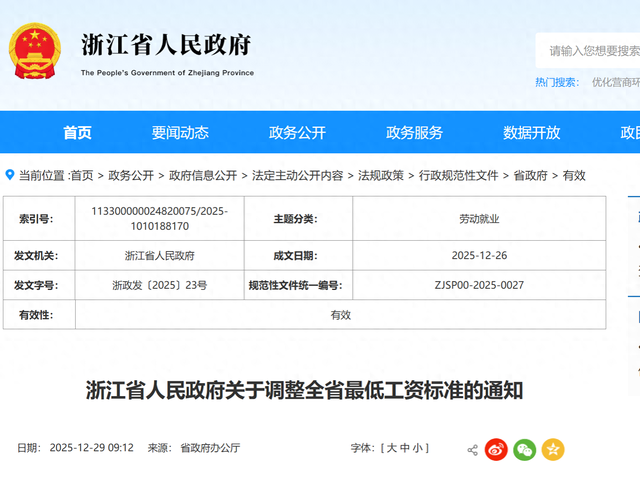Click 省政府 breadcrumb link
640x483 pixels.
click(x=530, y=176)
